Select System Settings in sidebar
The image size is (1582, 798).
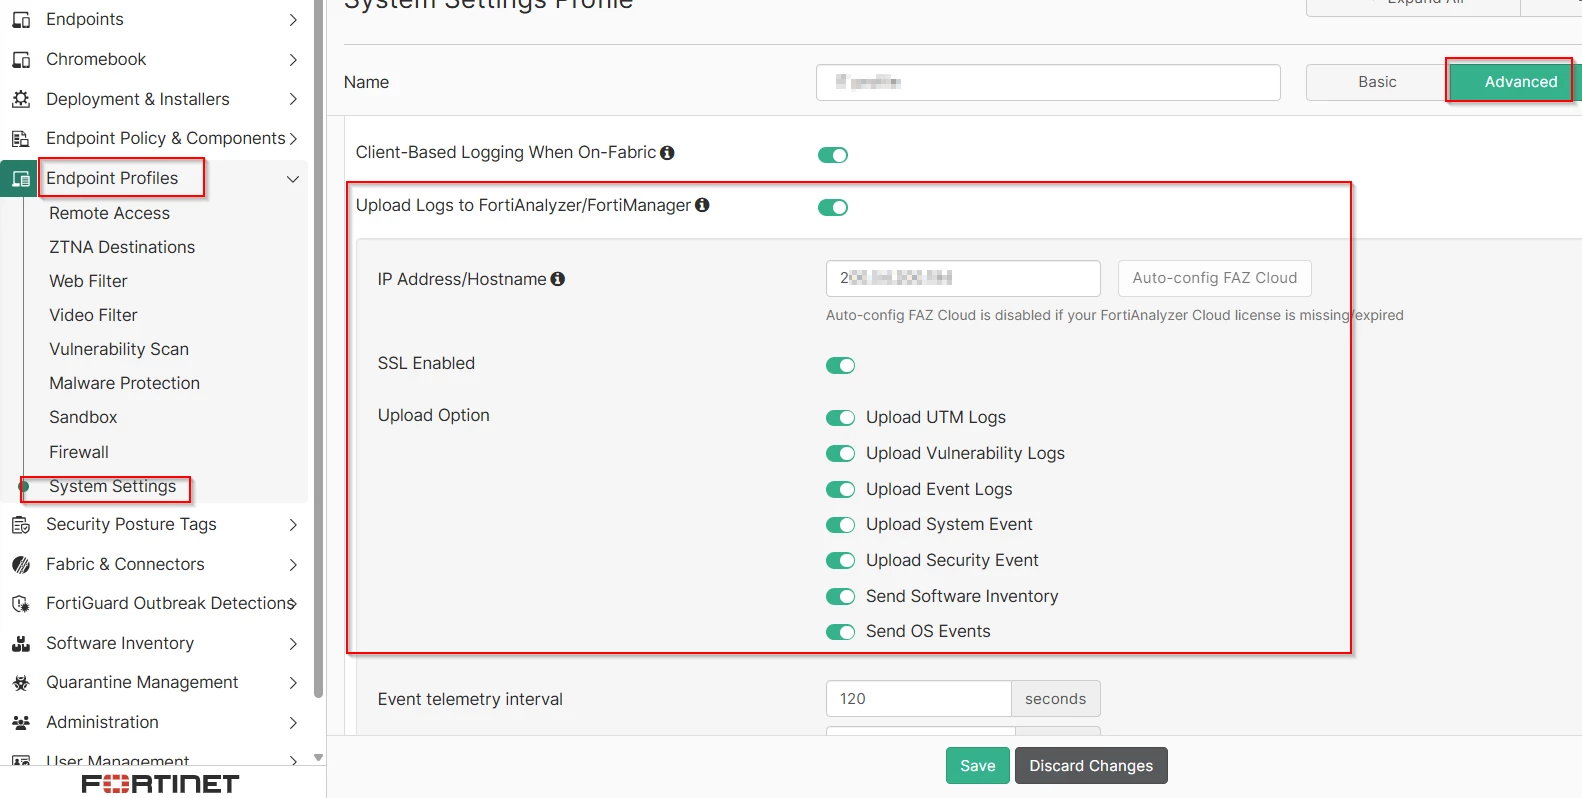click(x=113, y=486)
